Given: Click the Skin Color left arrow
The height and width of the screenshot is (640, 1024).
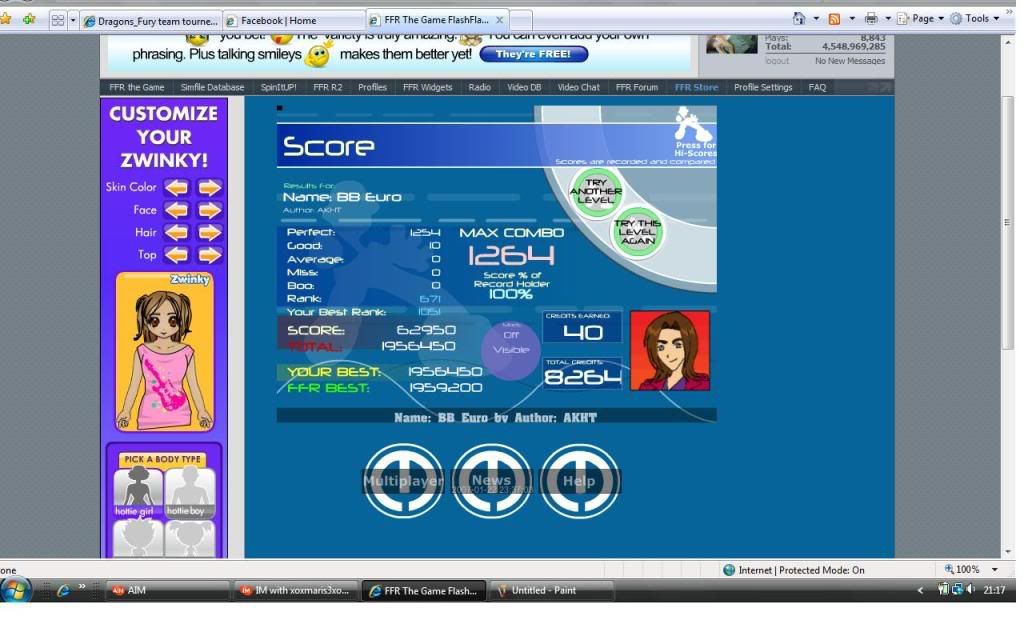Looking at the screenshot, I should [177, 187].
